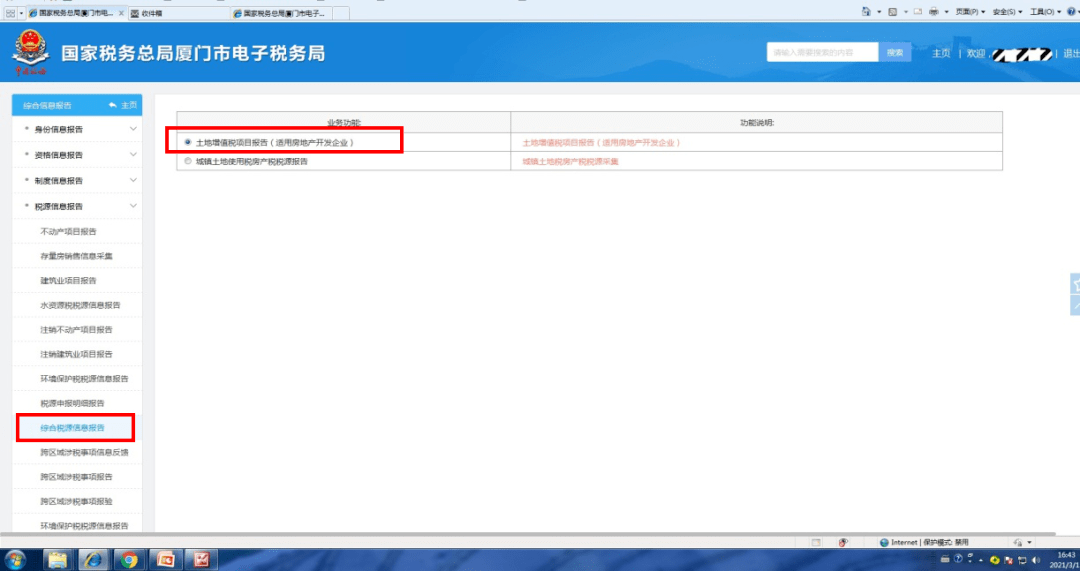
Task: Click 土地增值税项目报告 red description link
Action: [x=601, y=143]
